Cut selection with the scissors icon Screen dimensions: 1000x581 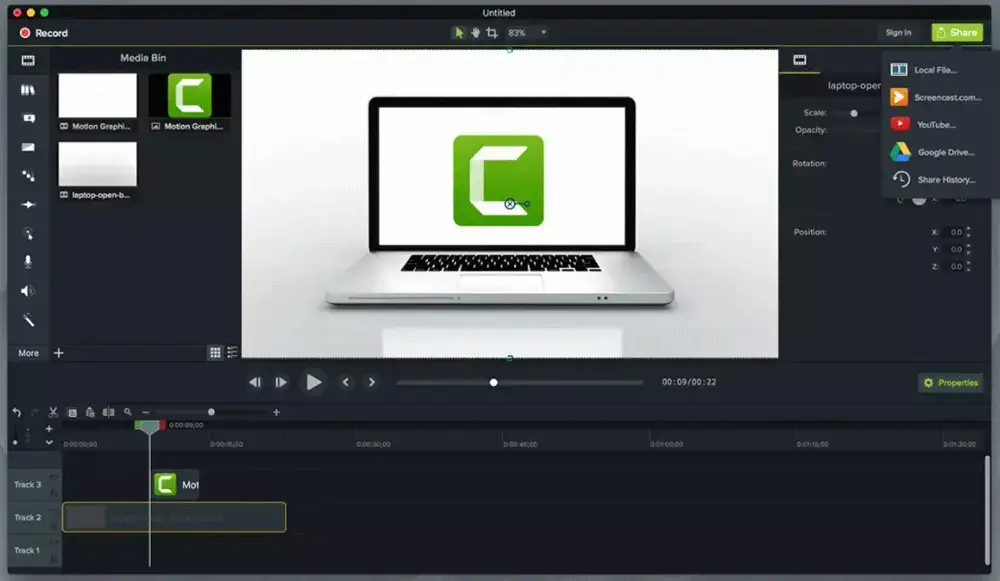[53, 413]
